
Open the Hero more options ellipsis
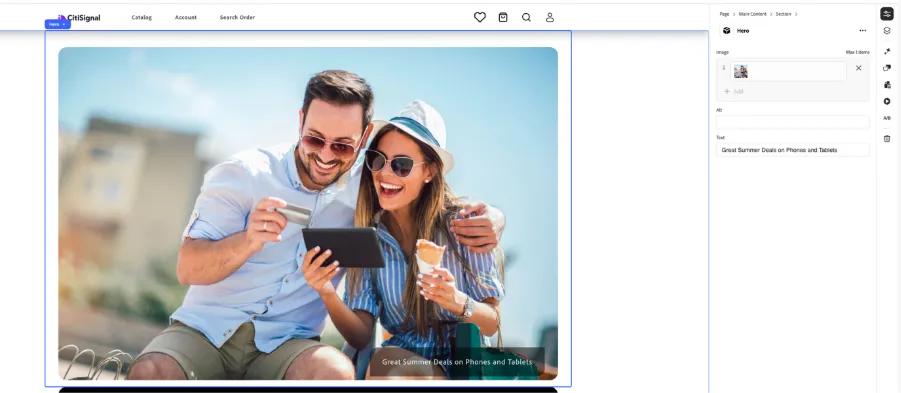[x=863, y=30]
